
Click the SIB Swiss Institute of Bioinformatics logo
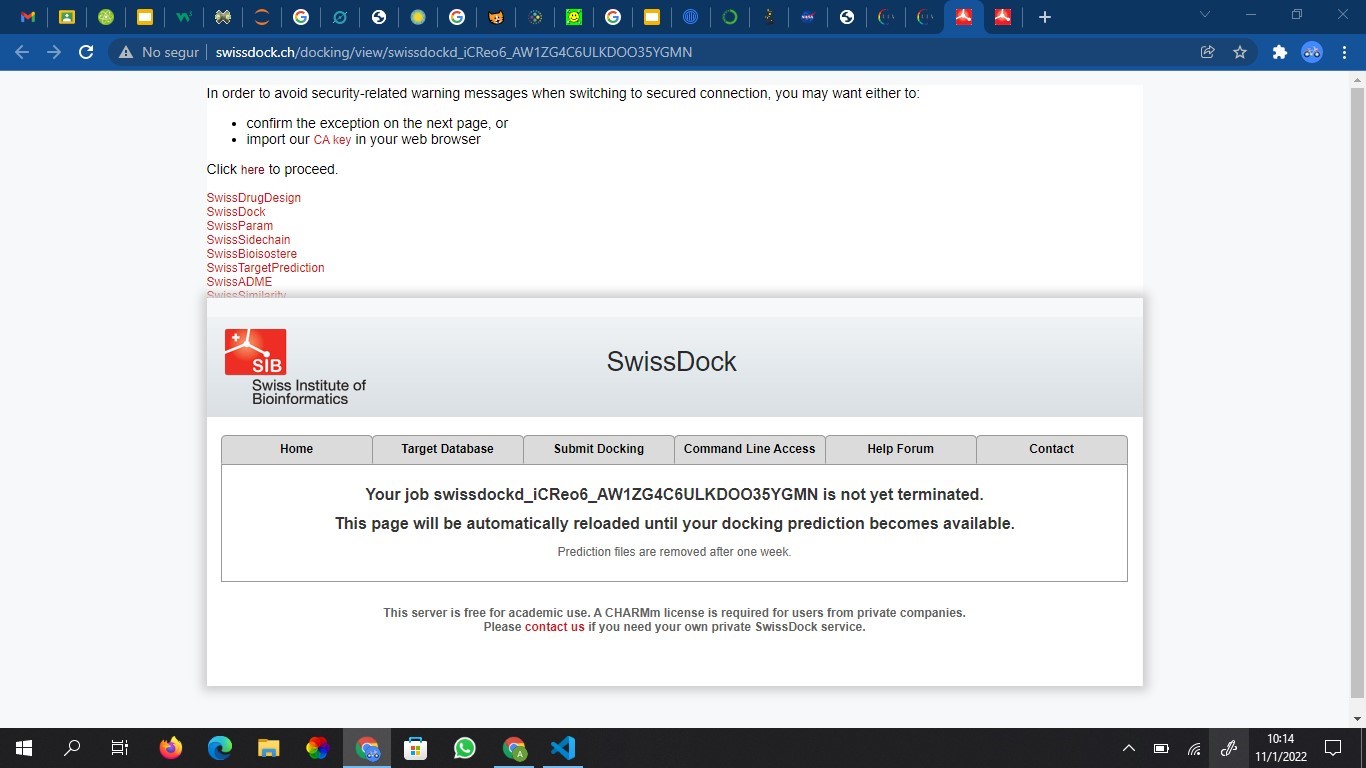(294, 366)
